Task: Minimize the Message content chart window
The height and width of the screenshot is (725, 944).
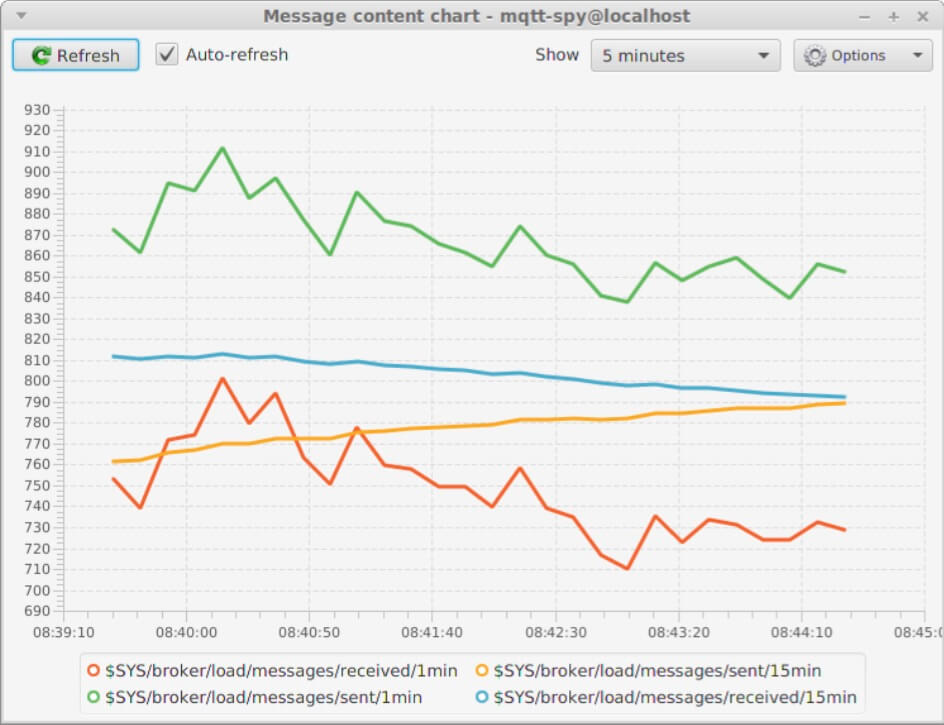Action: 865,17
